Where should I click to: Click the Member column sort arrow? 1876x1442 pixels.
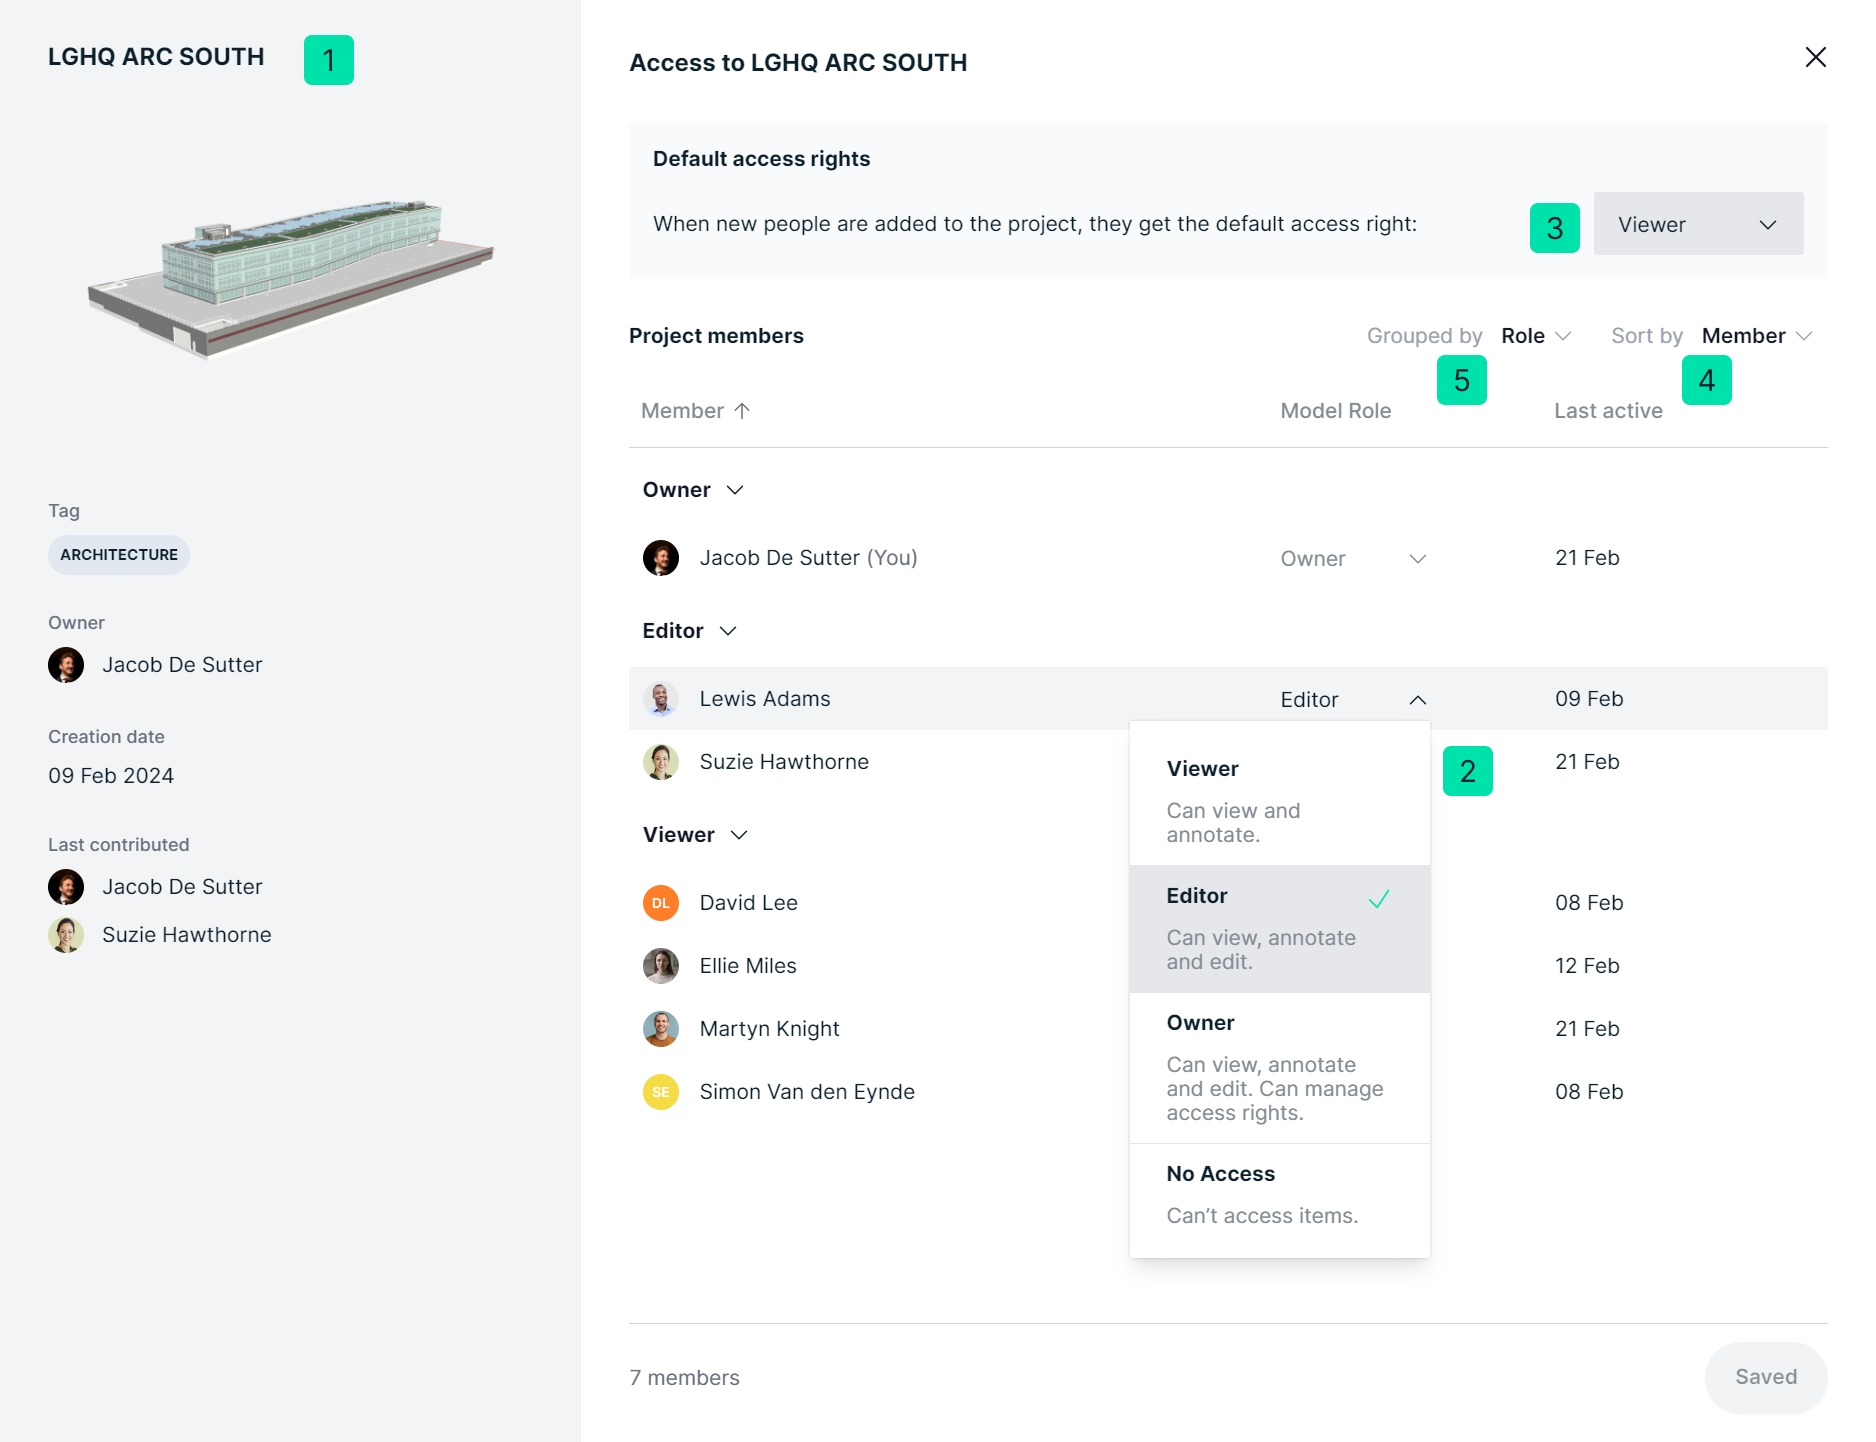[742, 411]
